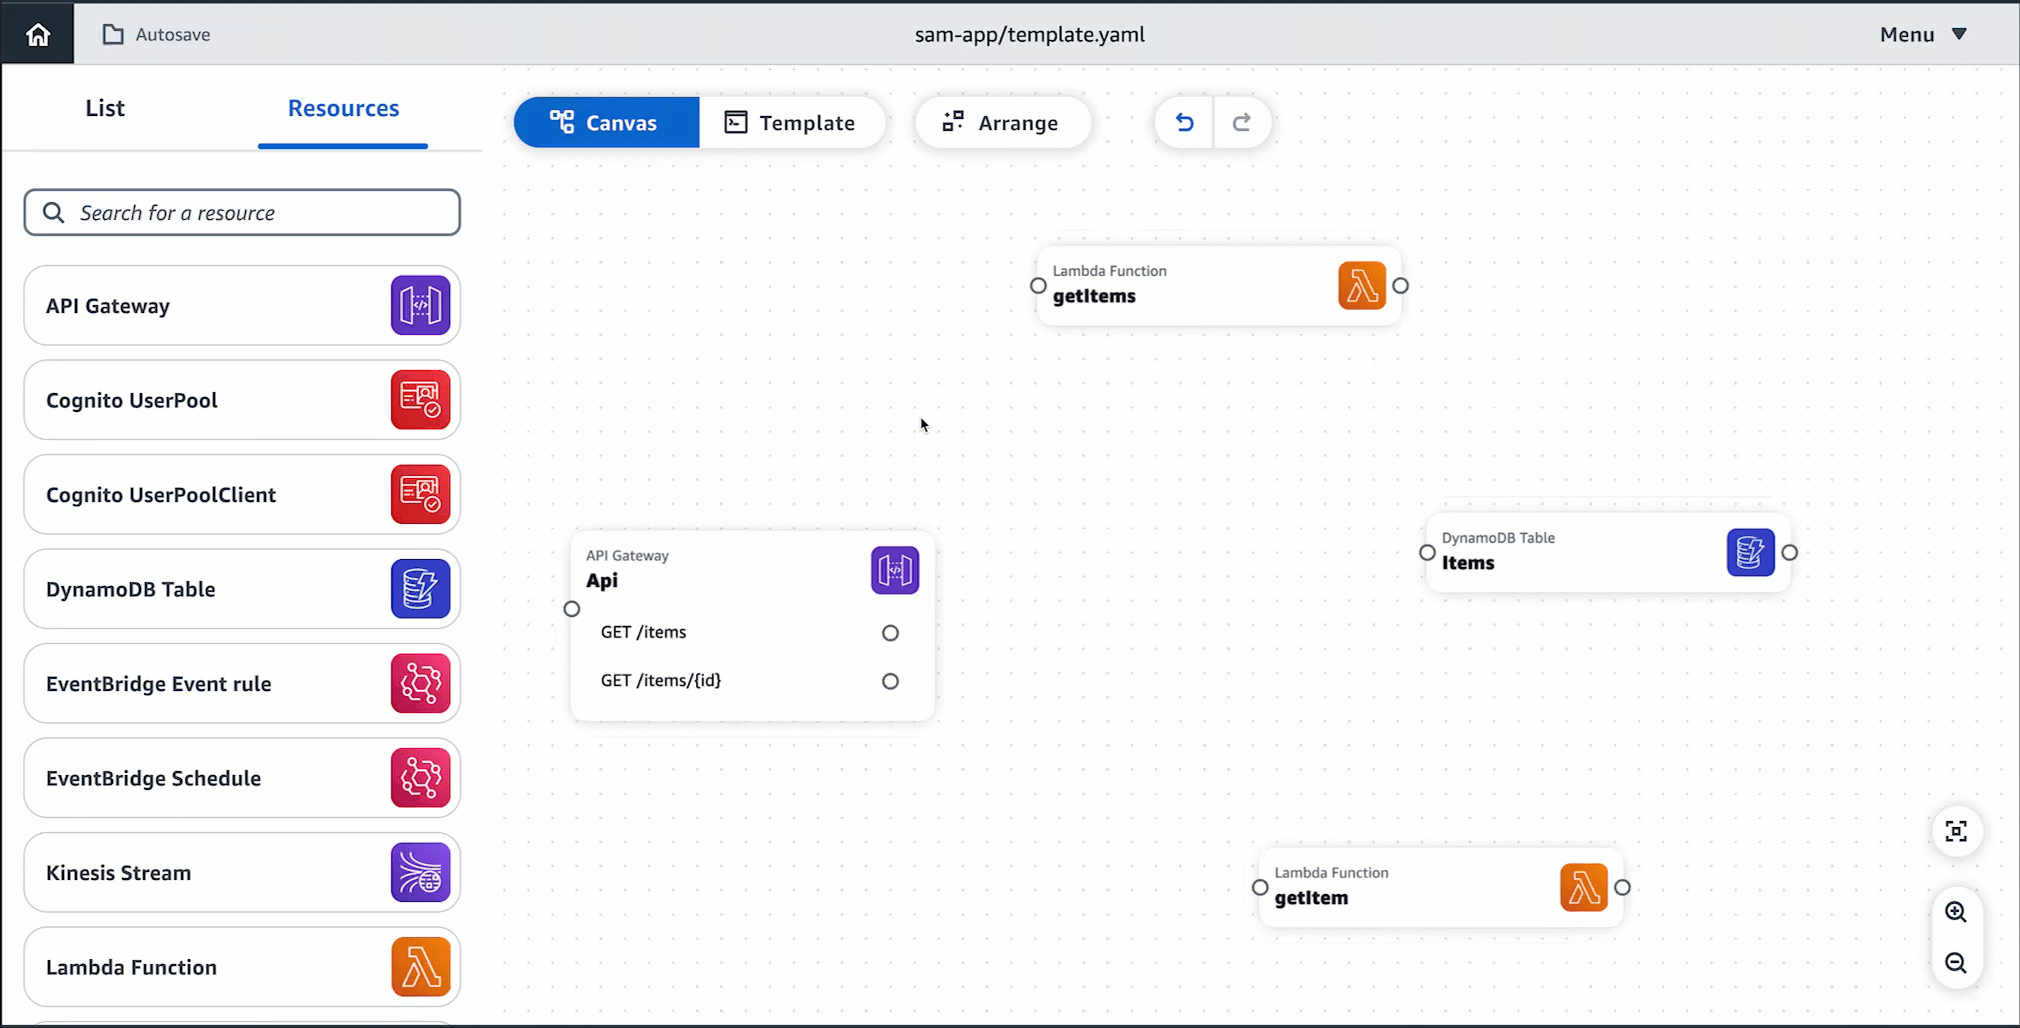Click the DynamoDB icon on Items node

pyautogui.click(x=1750, y=553)
